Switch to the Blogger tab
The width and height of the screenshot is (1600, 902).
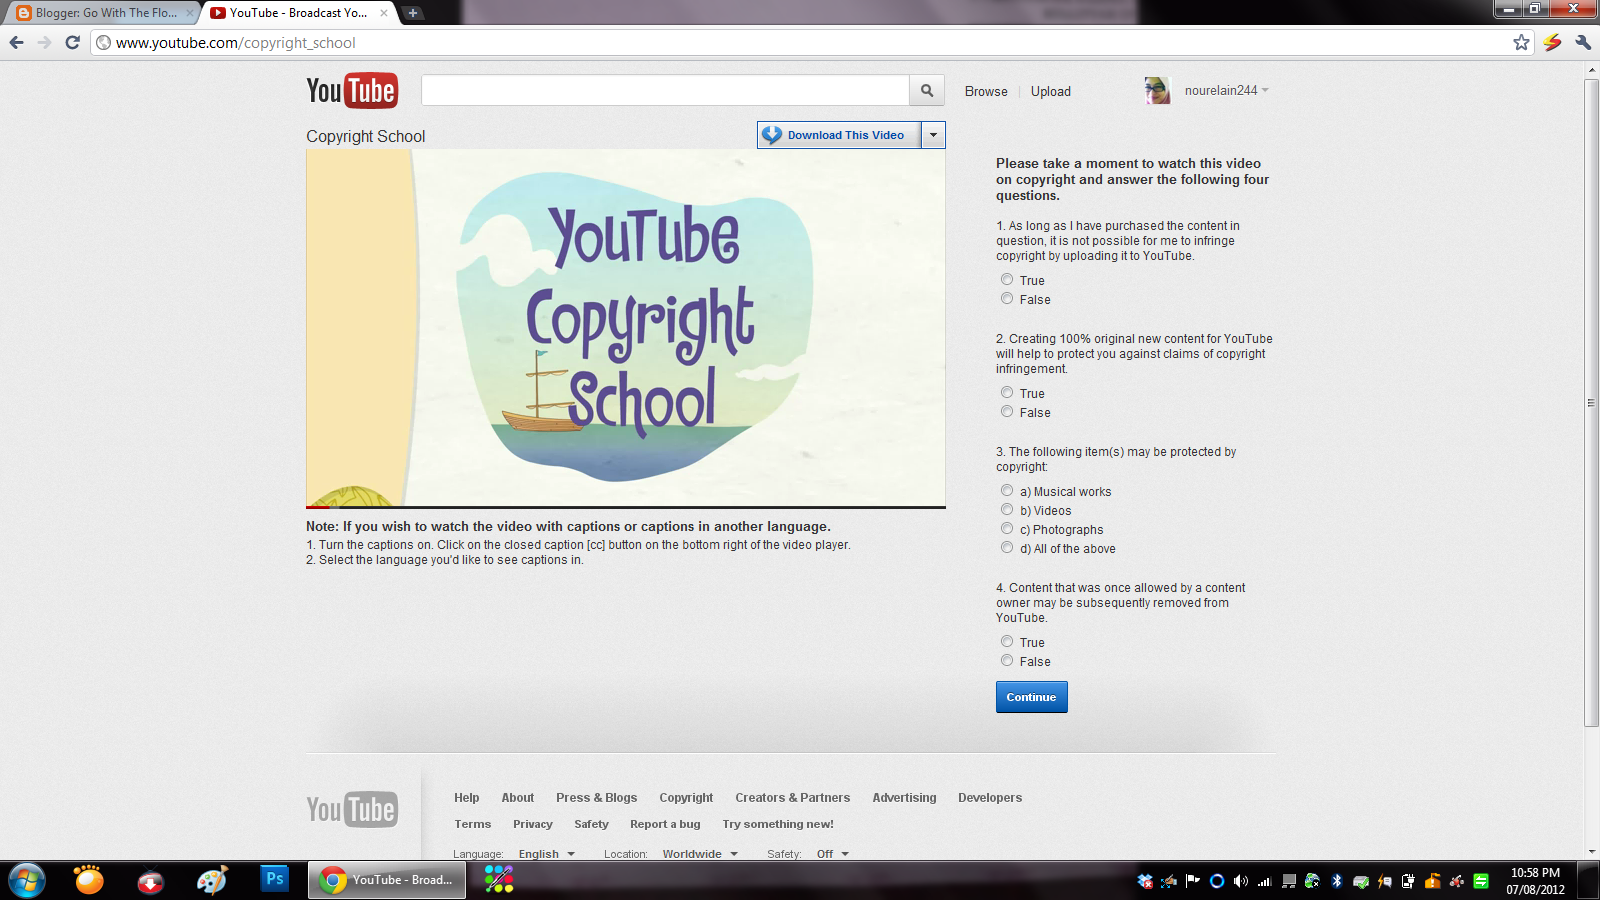click(104, 13)
